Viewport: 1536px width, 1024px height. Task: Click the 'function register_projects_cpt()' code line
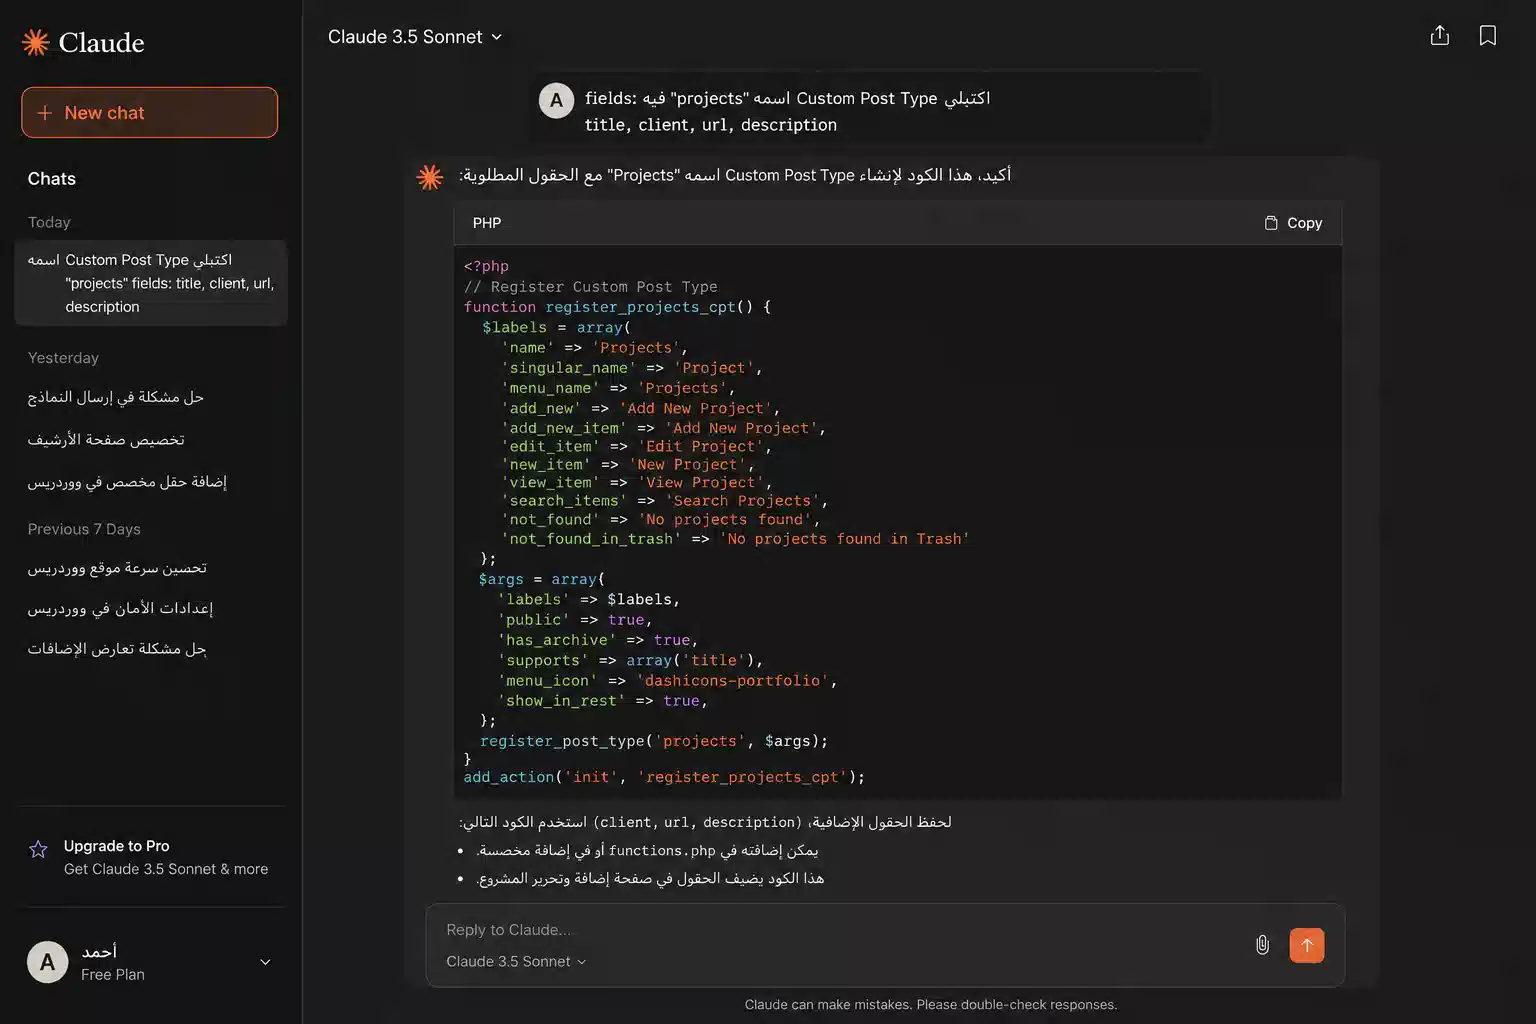pyautogui.click(x=617, y=307)
